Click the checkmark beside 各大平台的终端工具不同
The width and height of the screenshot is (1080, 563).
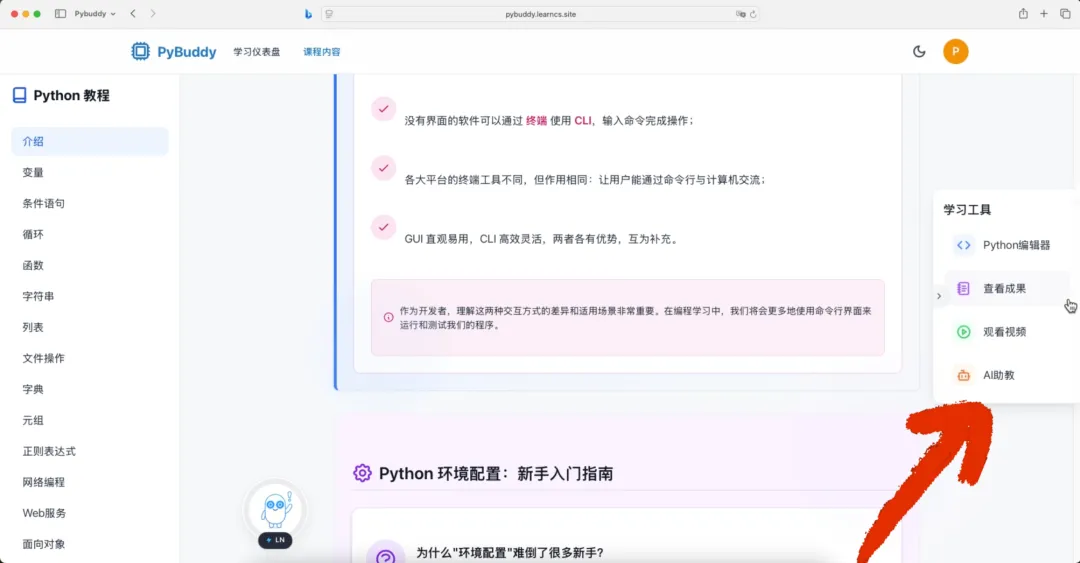384,168
